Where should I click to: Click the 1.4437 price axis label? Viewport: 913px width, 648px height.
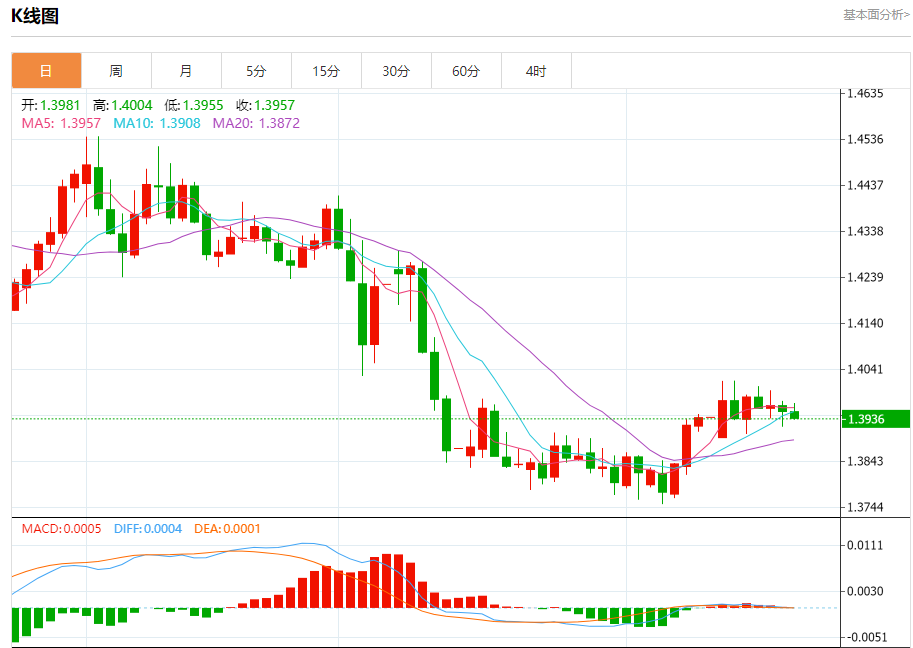pos(865,185)
